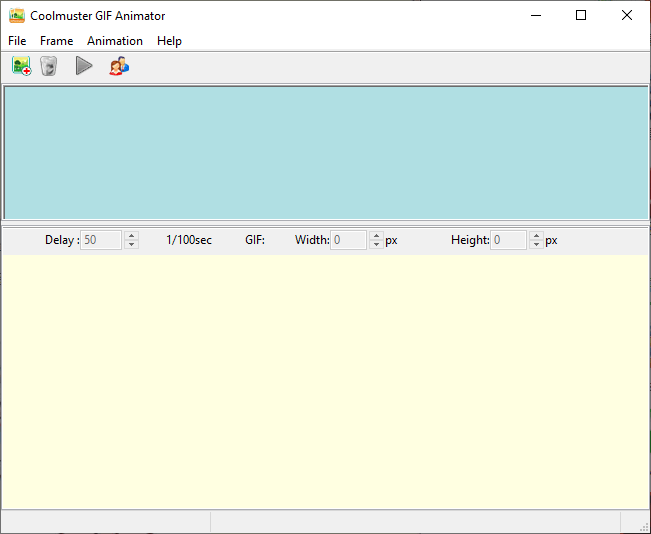Increase the Delay value

pos(131,235)
